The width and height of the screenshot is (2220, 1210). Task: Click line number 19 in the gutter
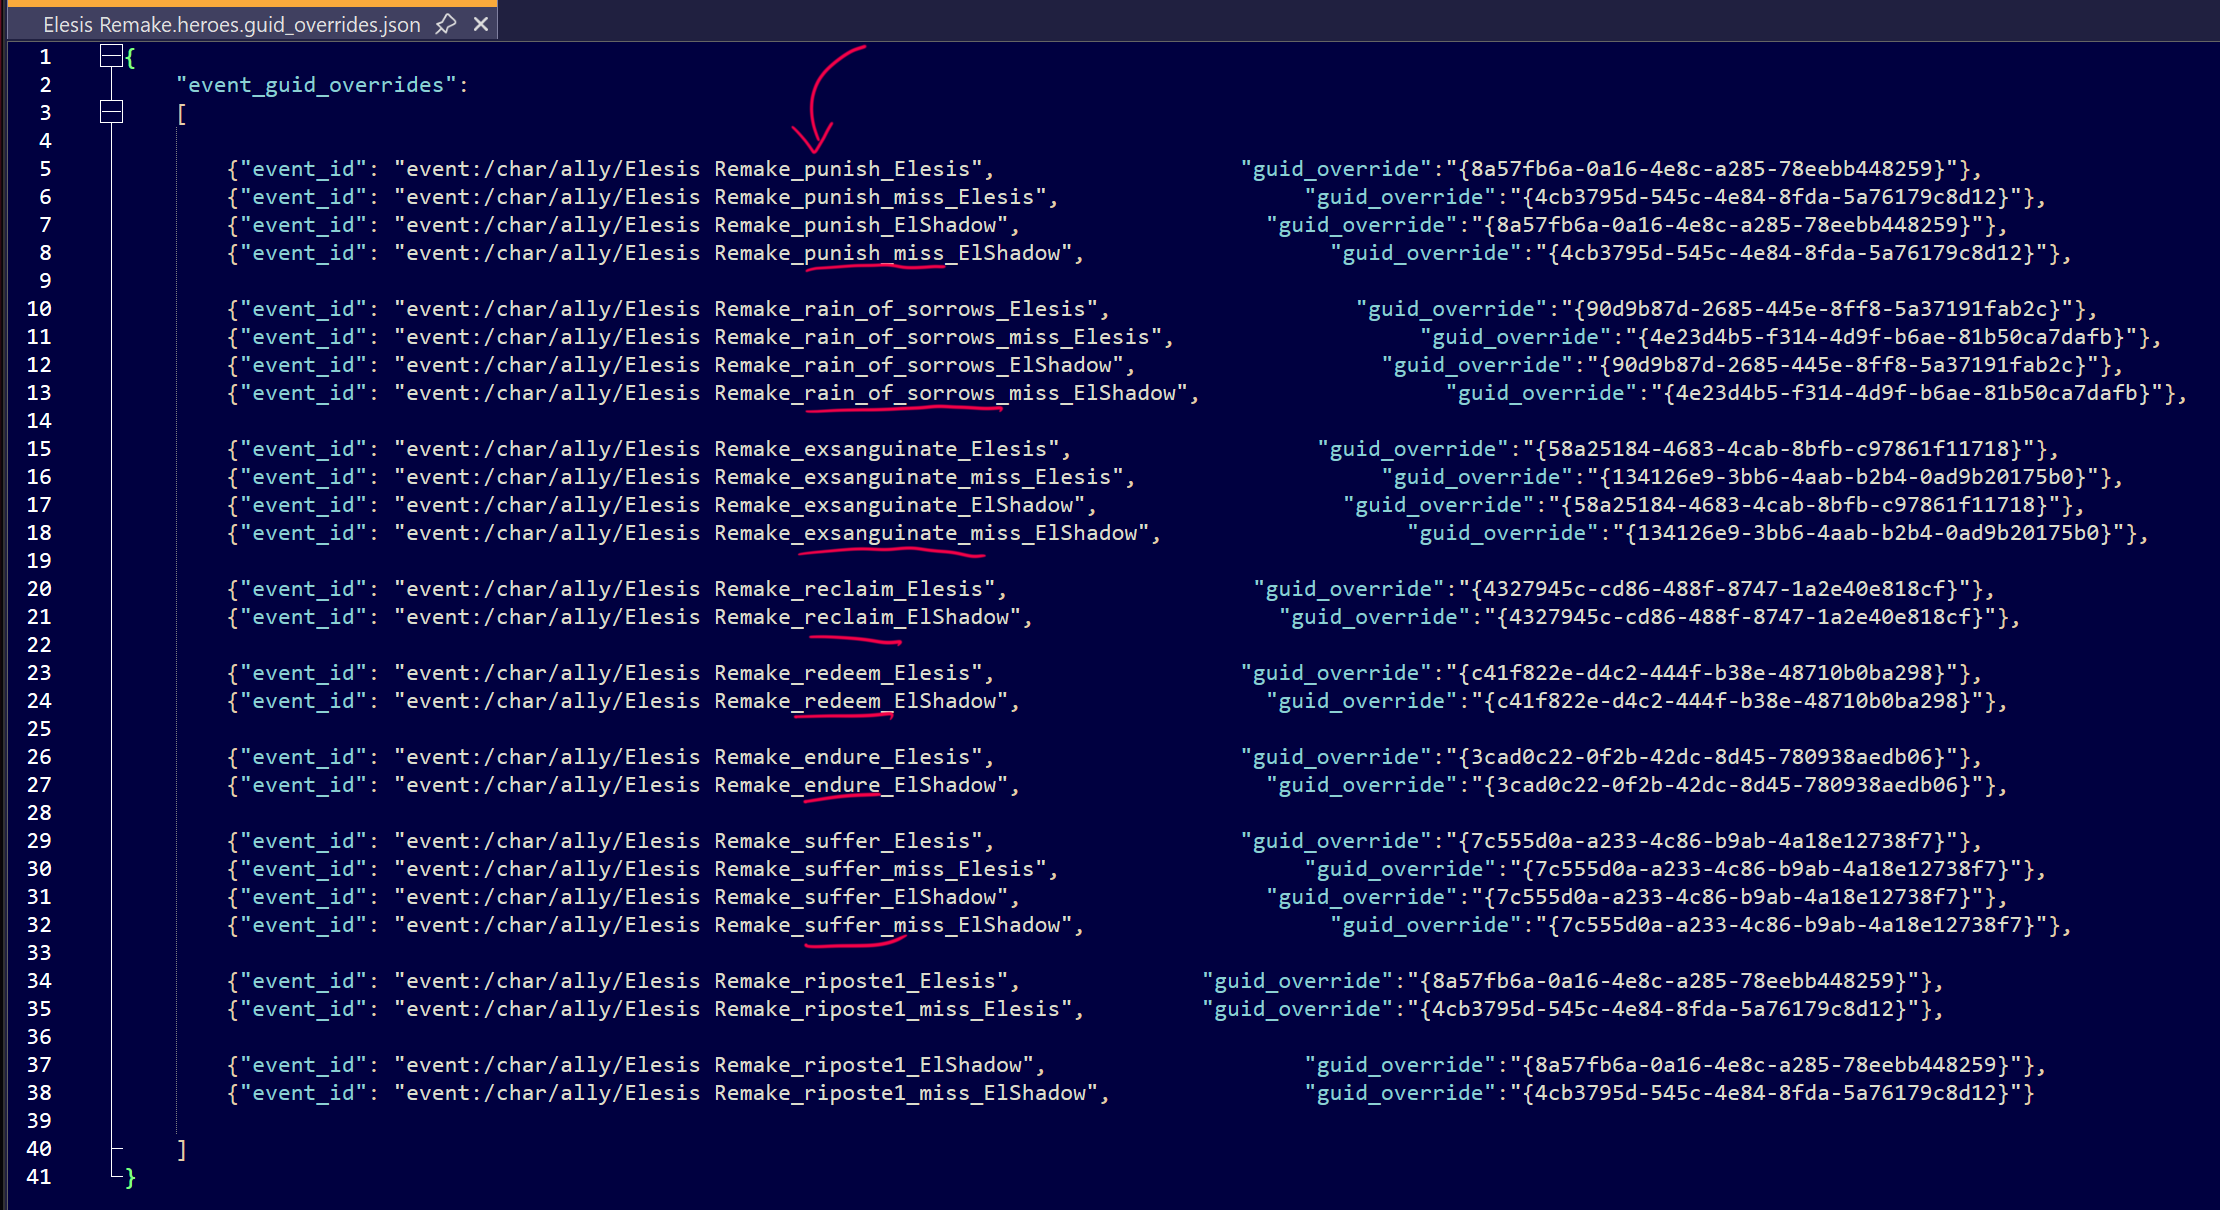39,561
